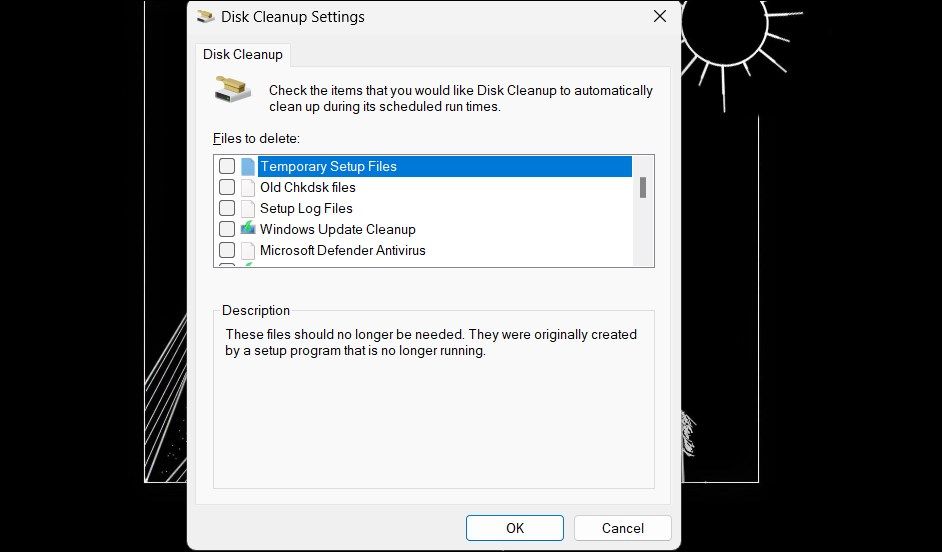Mark the Microsoft Defender Antivirus checkbox
The height and width of the screenshot is (552, 942).
tap(227, 250)
